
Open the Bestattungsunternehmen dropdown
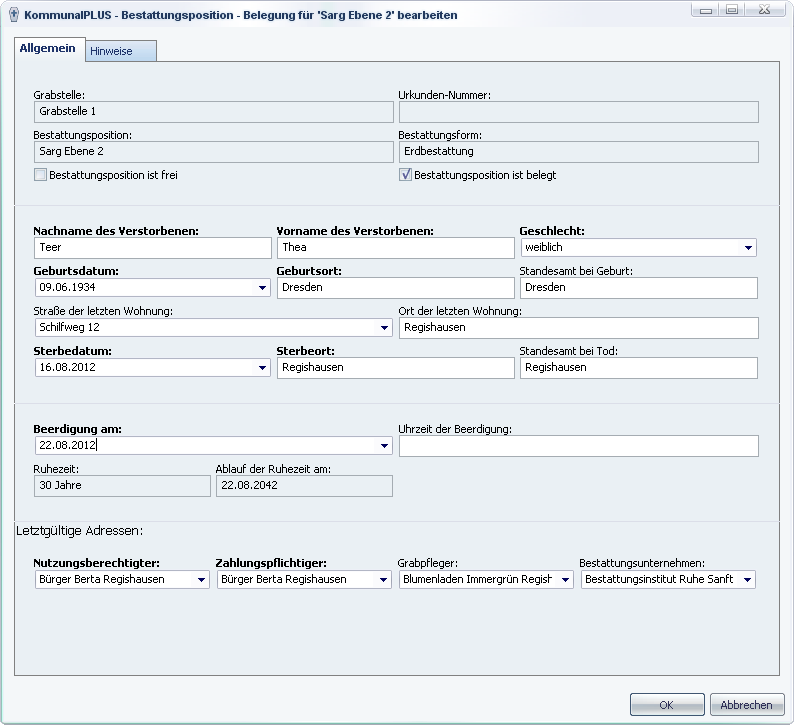(x=747, y=580)
